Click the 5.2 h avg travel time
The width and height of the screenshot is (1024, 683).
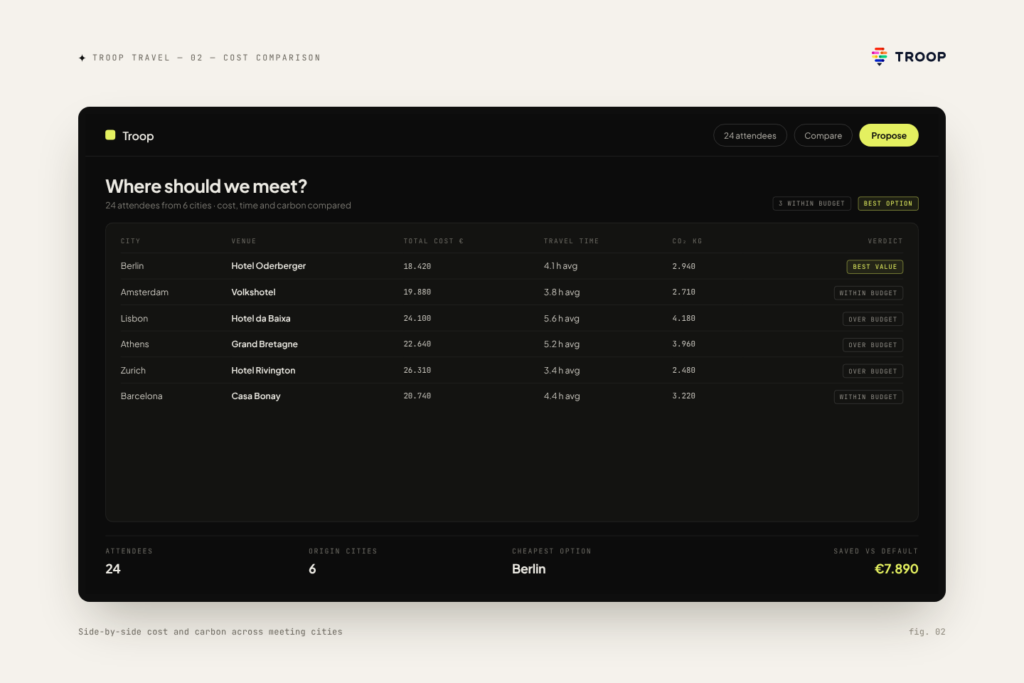click(562, 344)
